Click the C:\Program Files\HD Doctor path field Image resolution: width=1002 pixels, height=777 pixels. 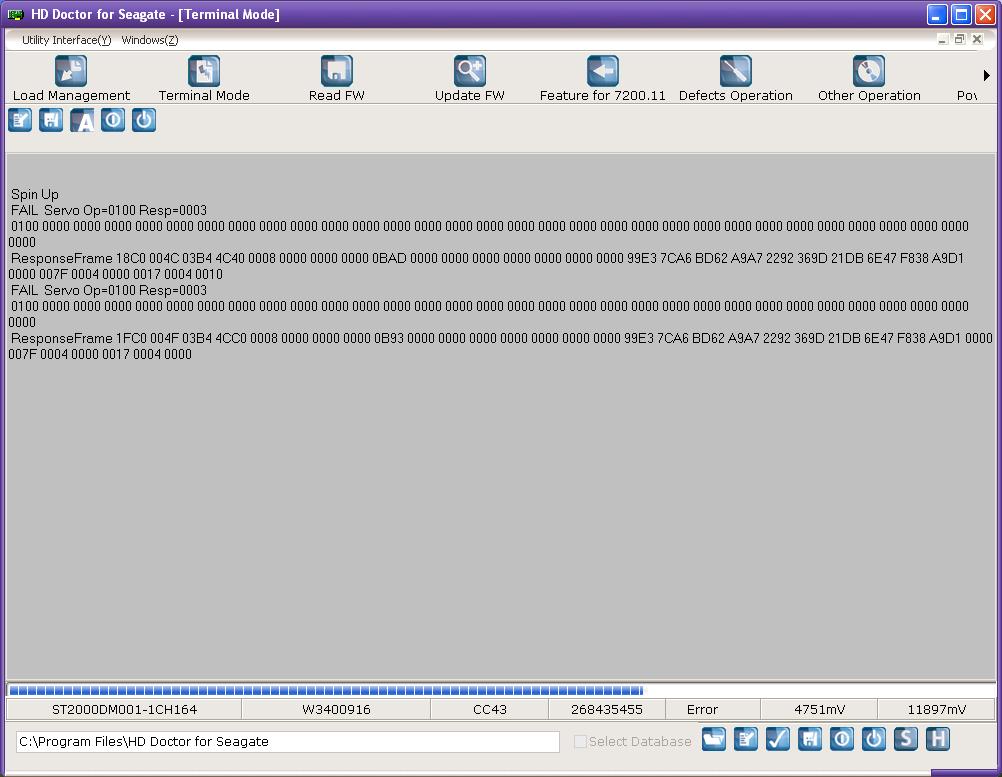[x=288, y=741]
